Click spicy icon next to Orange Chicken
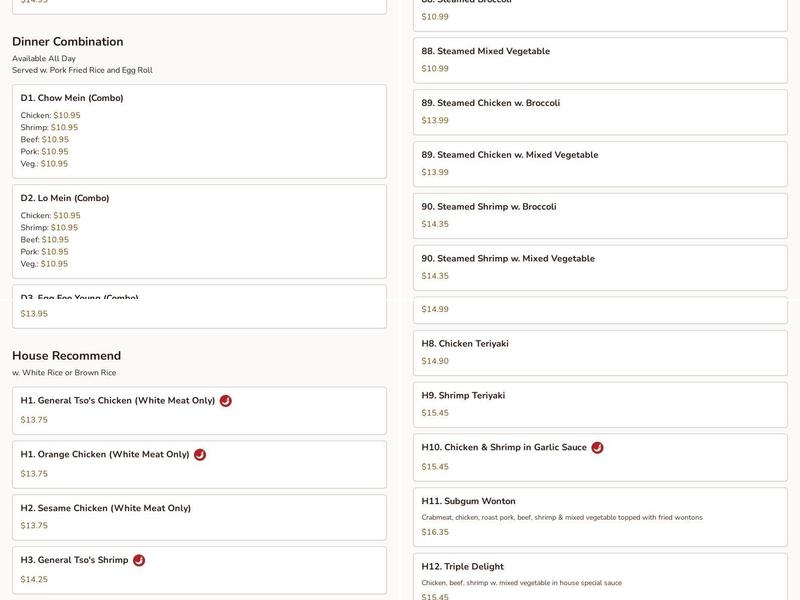The height and width of the screenshot is (600, 800). pyautogui.click(x=200, y=455)
